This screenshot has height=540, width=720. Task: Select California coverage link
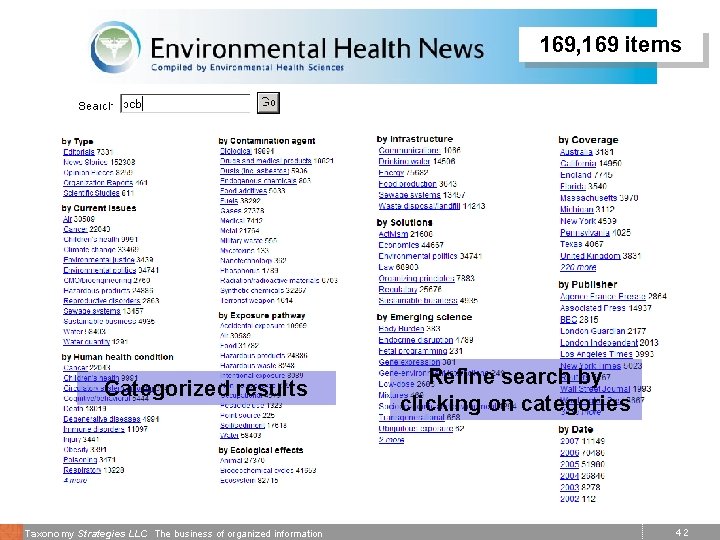point(578,163)
